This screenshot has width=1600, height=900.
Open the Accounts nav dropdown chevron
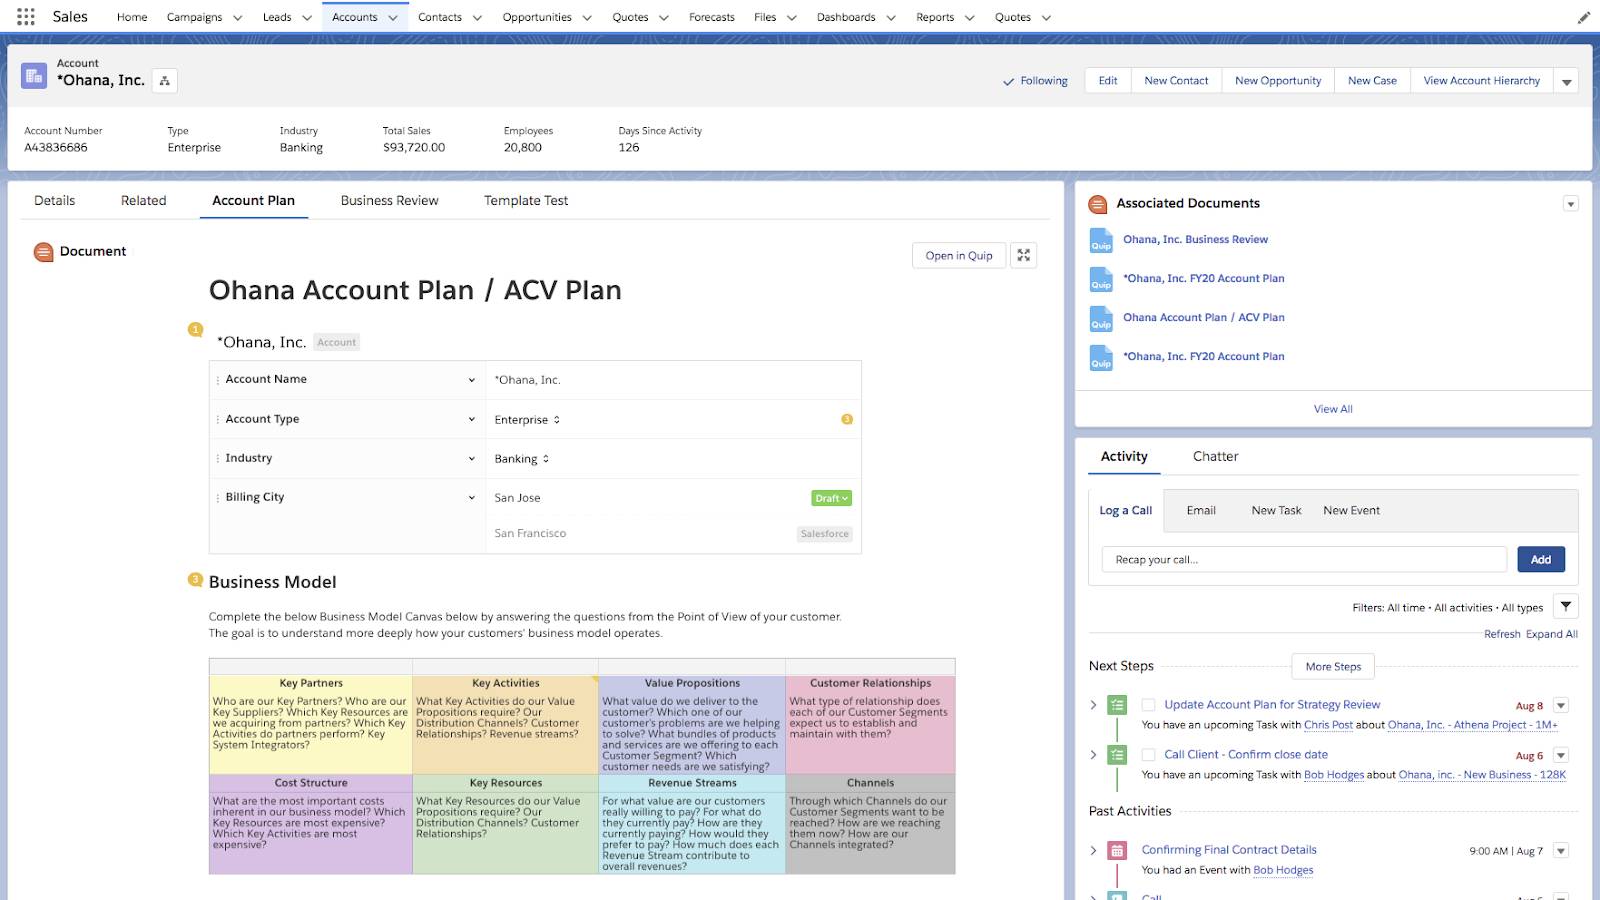392,18
